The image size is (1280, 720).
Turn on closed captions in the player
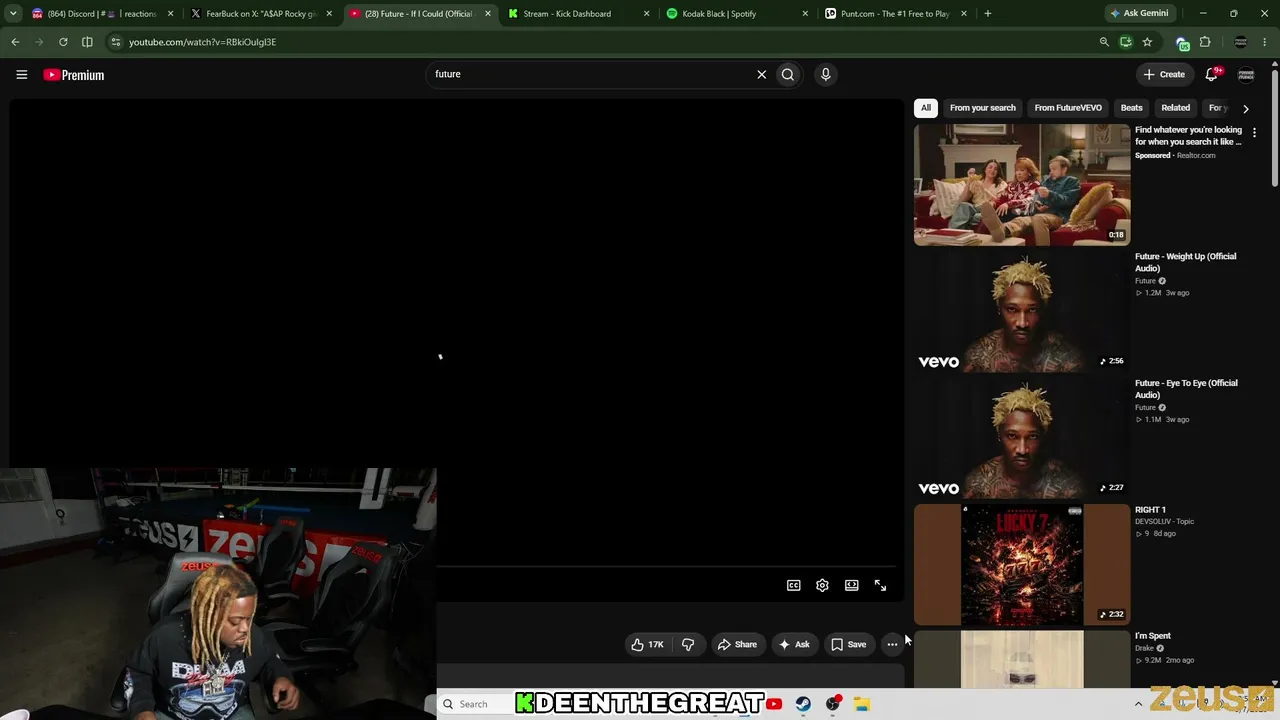pyautogui.click(x=793, y=585)
